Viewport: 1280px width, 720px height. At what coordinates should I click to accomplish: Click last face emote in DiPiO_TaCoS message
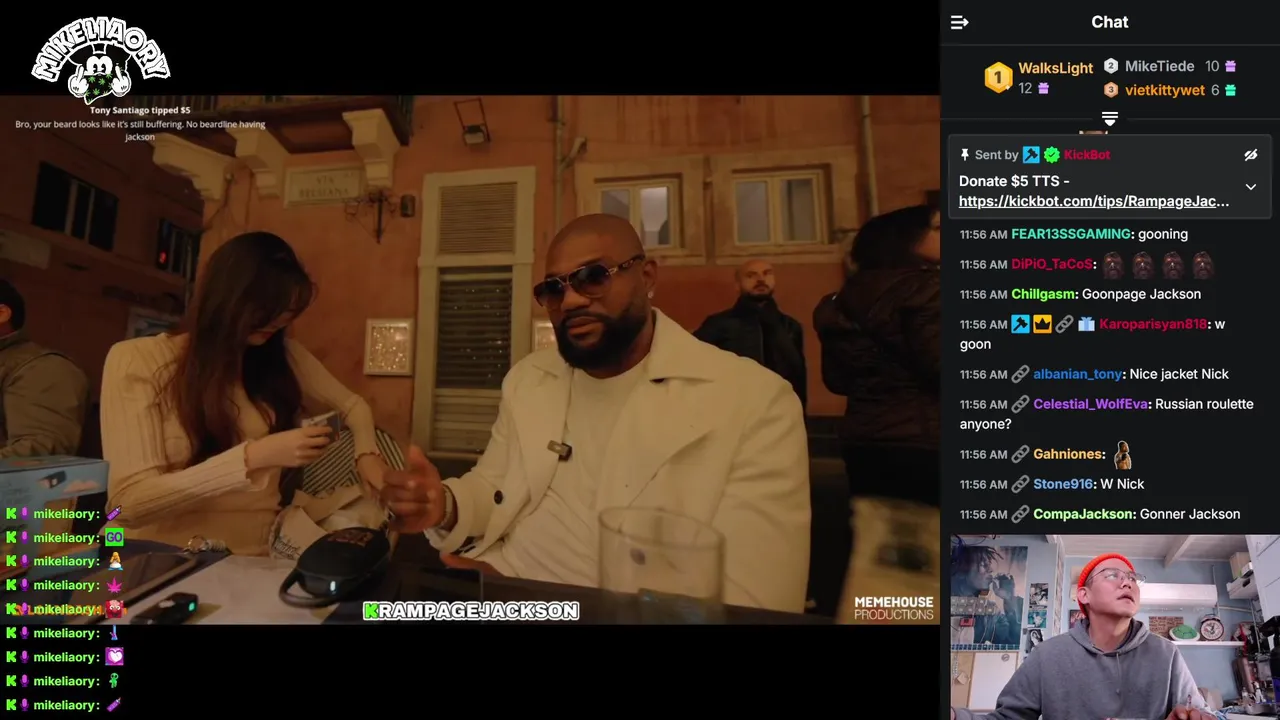point(1203,264)
